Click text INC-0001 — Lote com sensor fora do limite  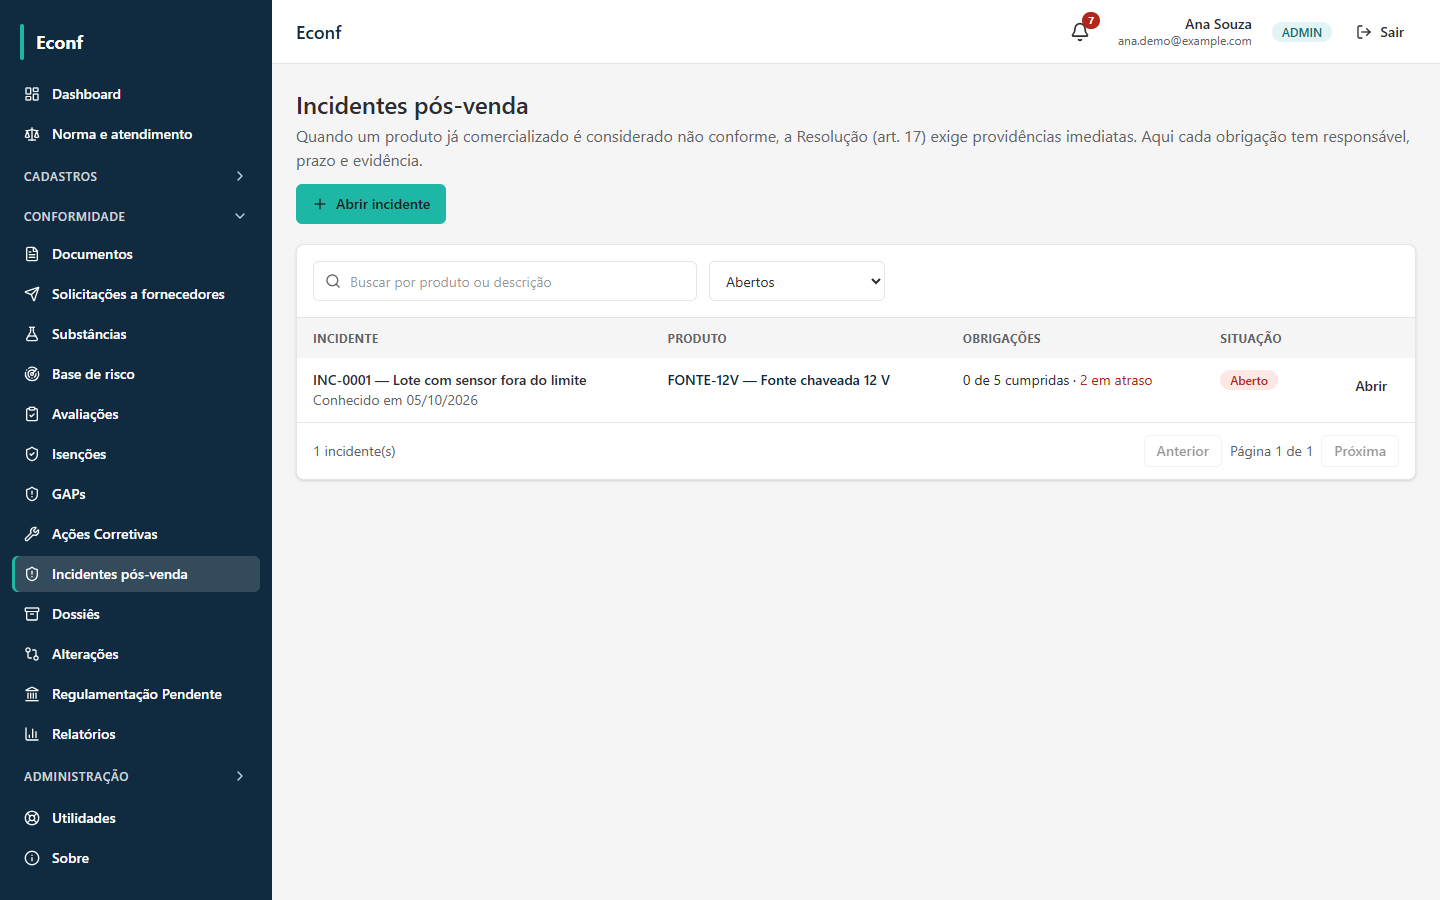(450, 380)
